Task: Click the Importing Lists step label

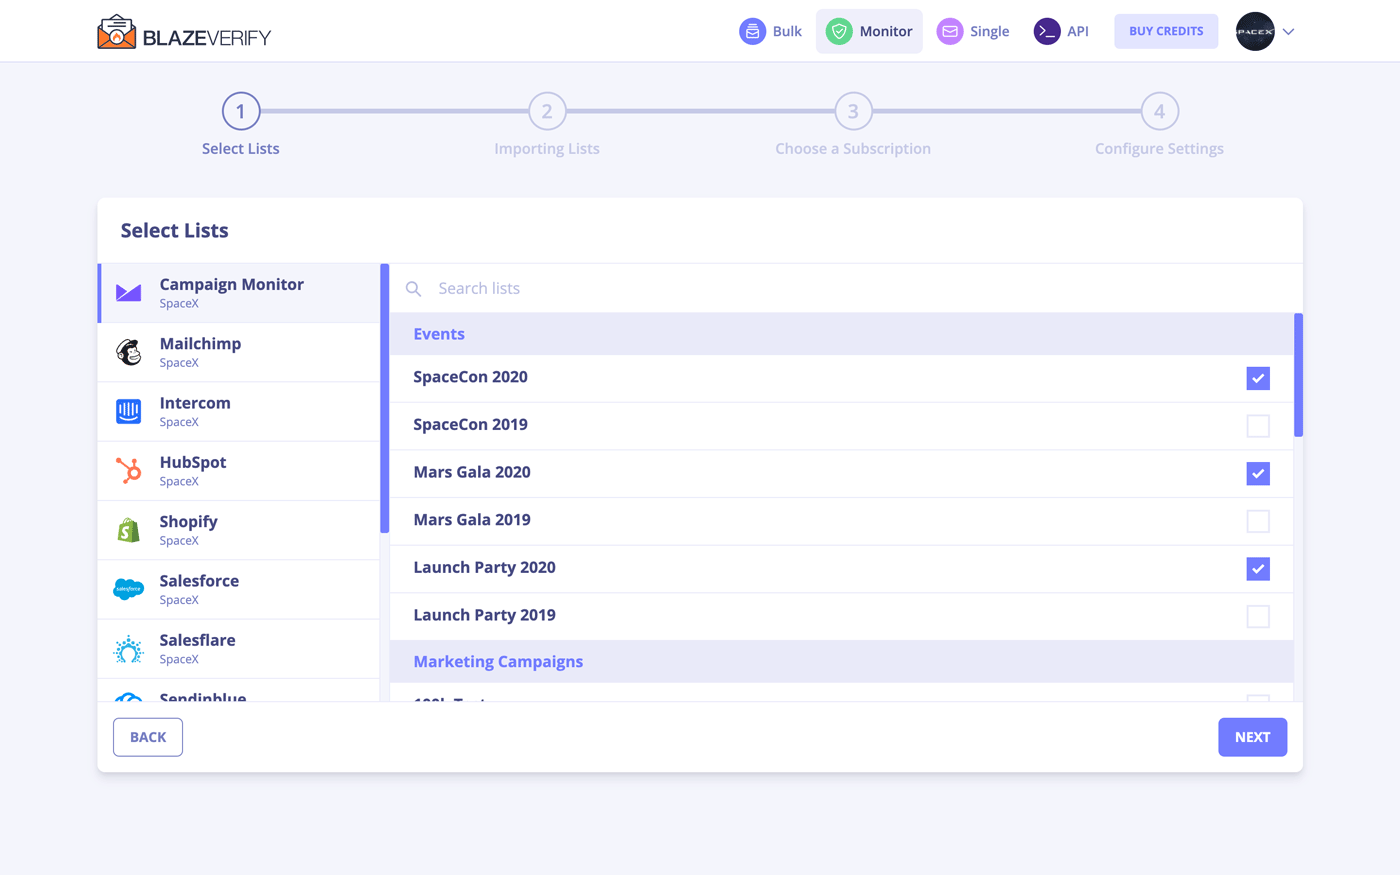Action: pyautogui.click(x=547, y=148)
